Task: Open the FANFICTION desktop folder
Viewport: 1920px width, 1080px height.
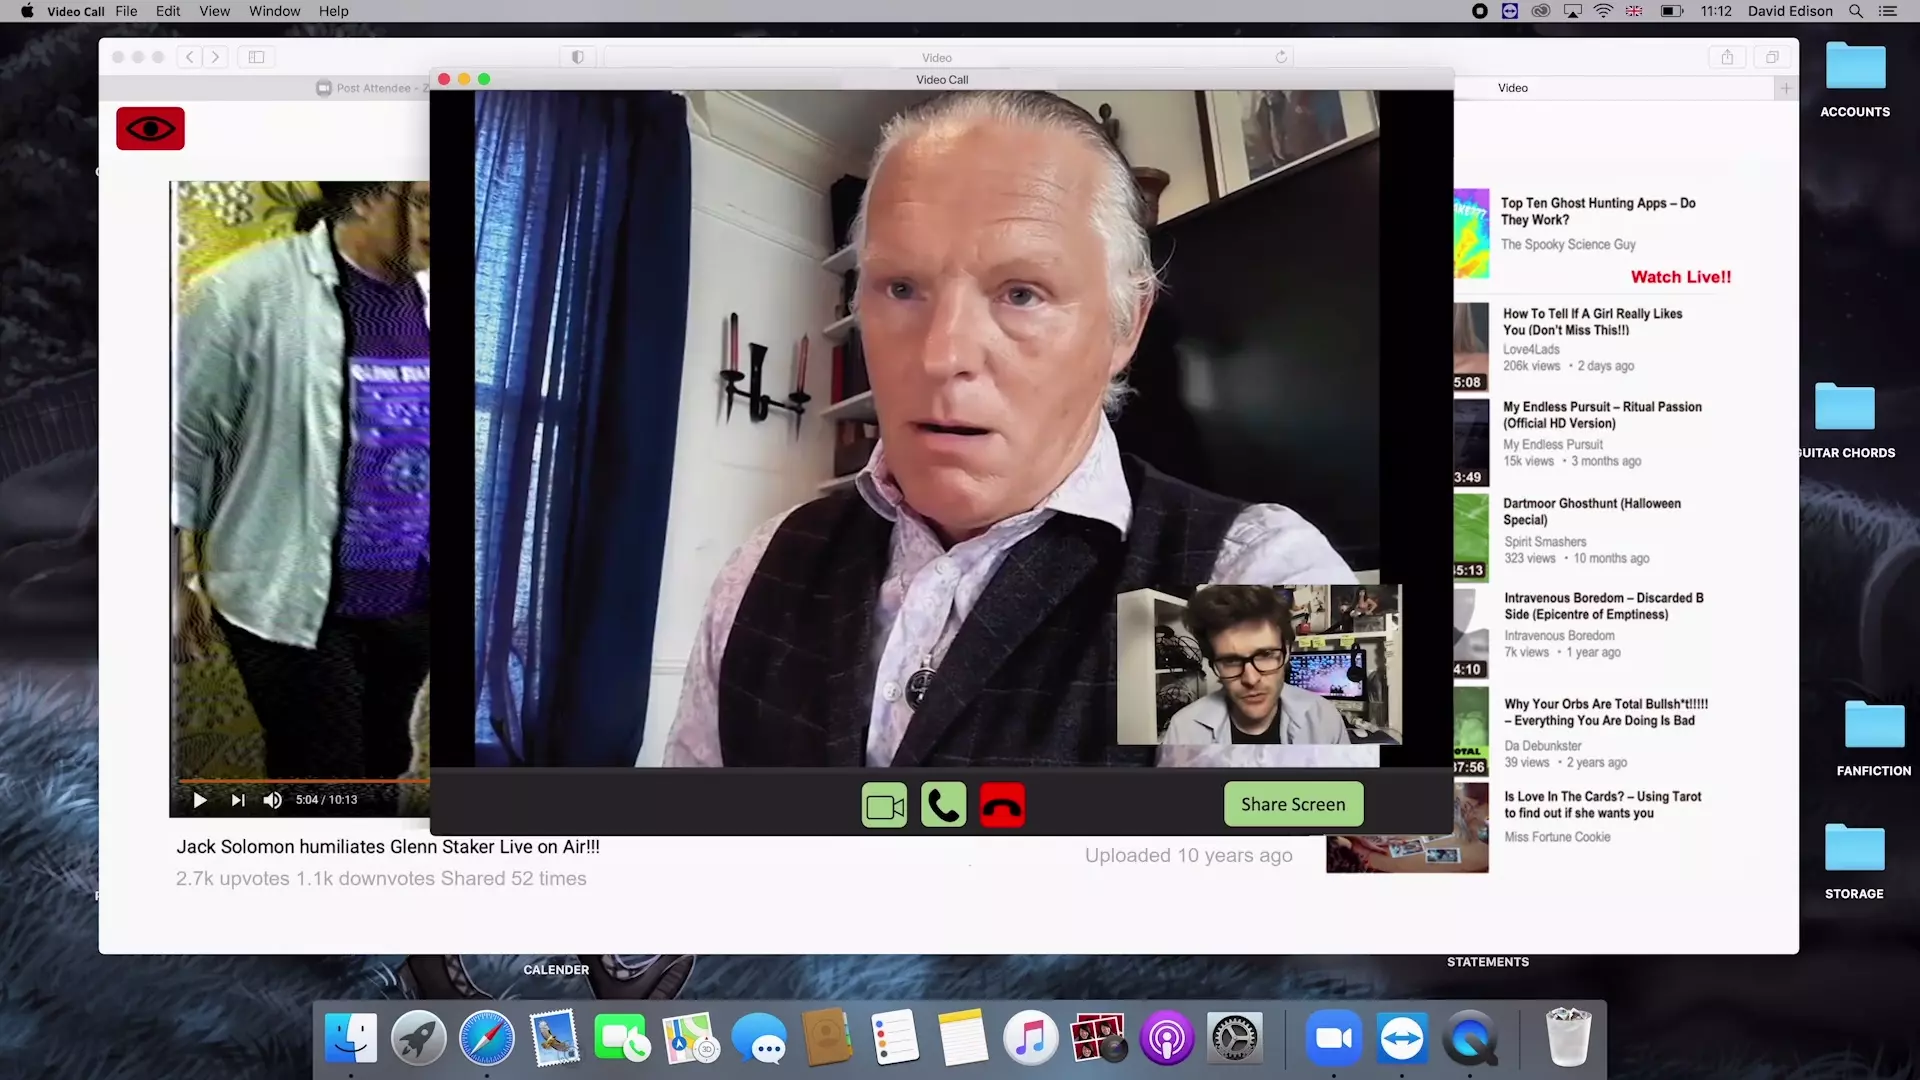Action: [1873, 738]
